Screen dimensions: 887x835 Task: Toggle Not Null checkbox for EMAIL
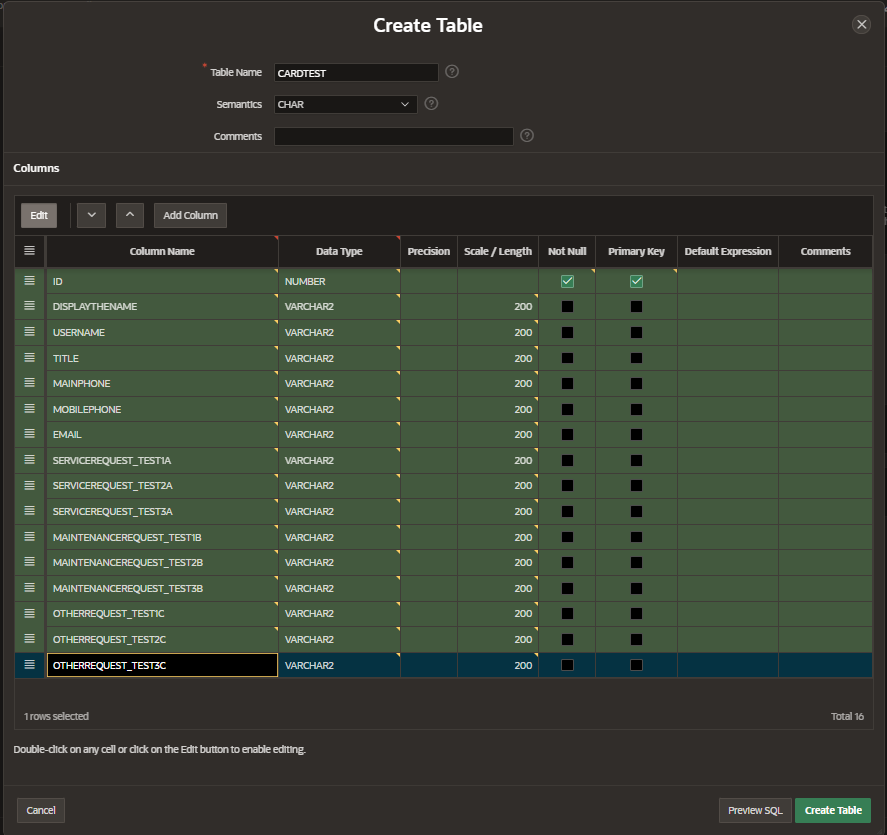pyautogui.click(x=567, y=434)
